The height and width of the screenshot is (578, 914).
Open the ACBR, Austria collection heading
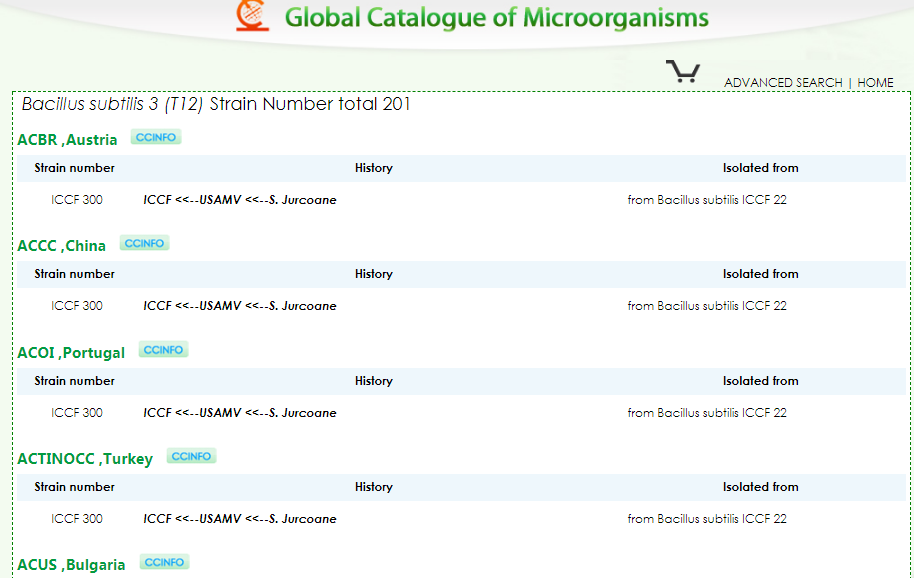pos(67,140)
